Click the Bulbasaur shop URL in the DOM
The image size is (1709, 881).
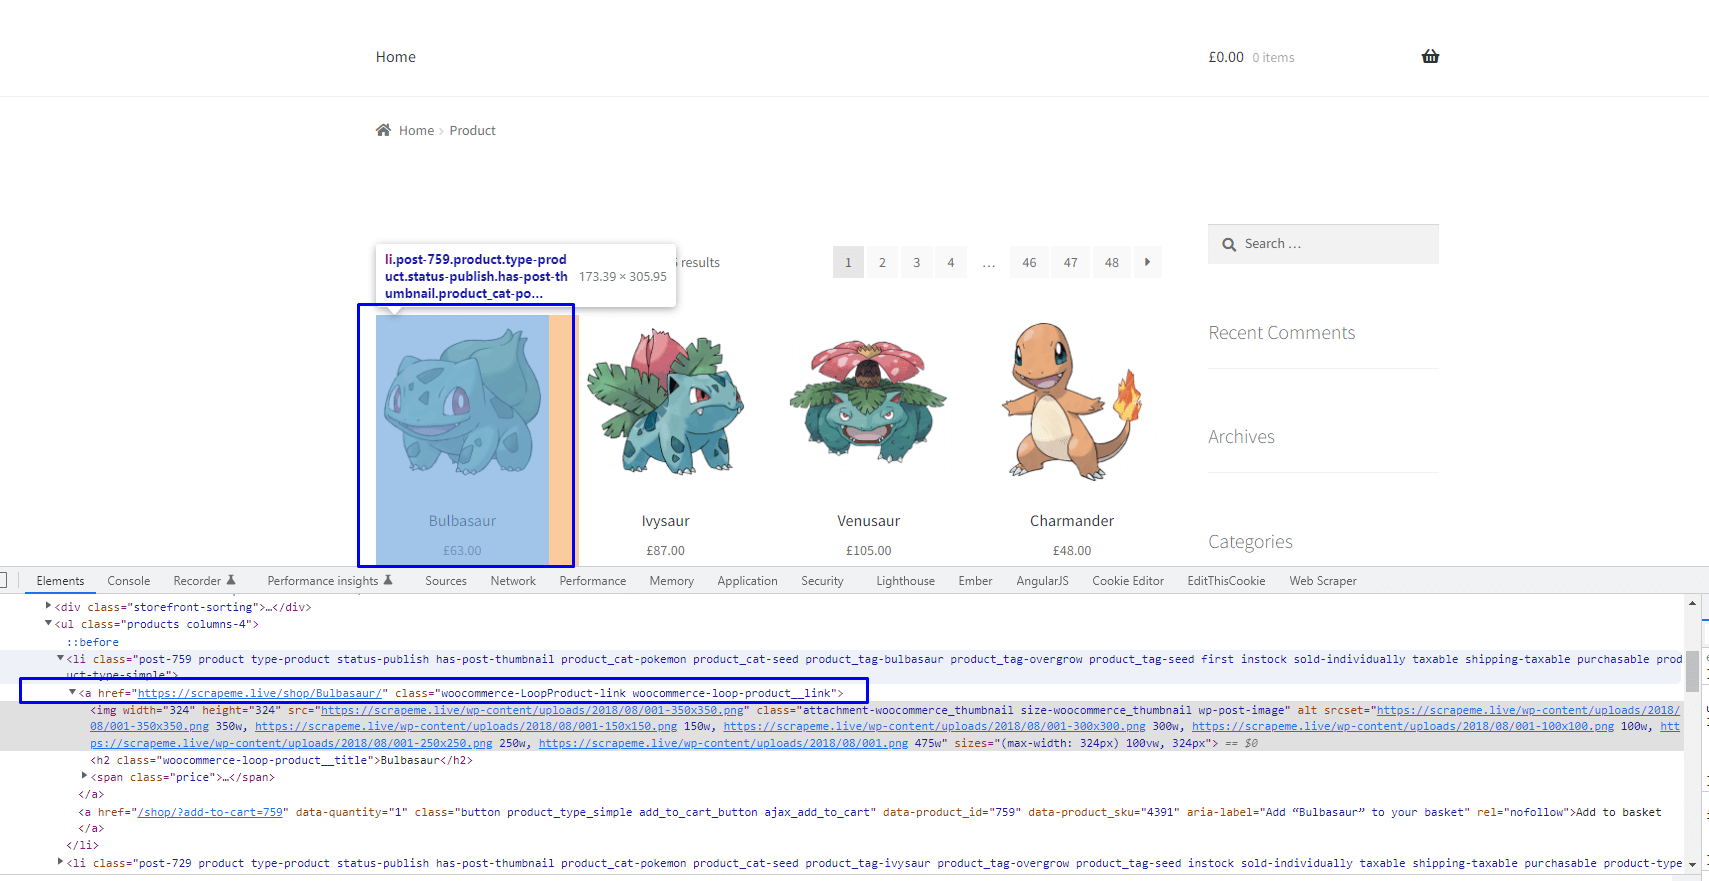260,693
